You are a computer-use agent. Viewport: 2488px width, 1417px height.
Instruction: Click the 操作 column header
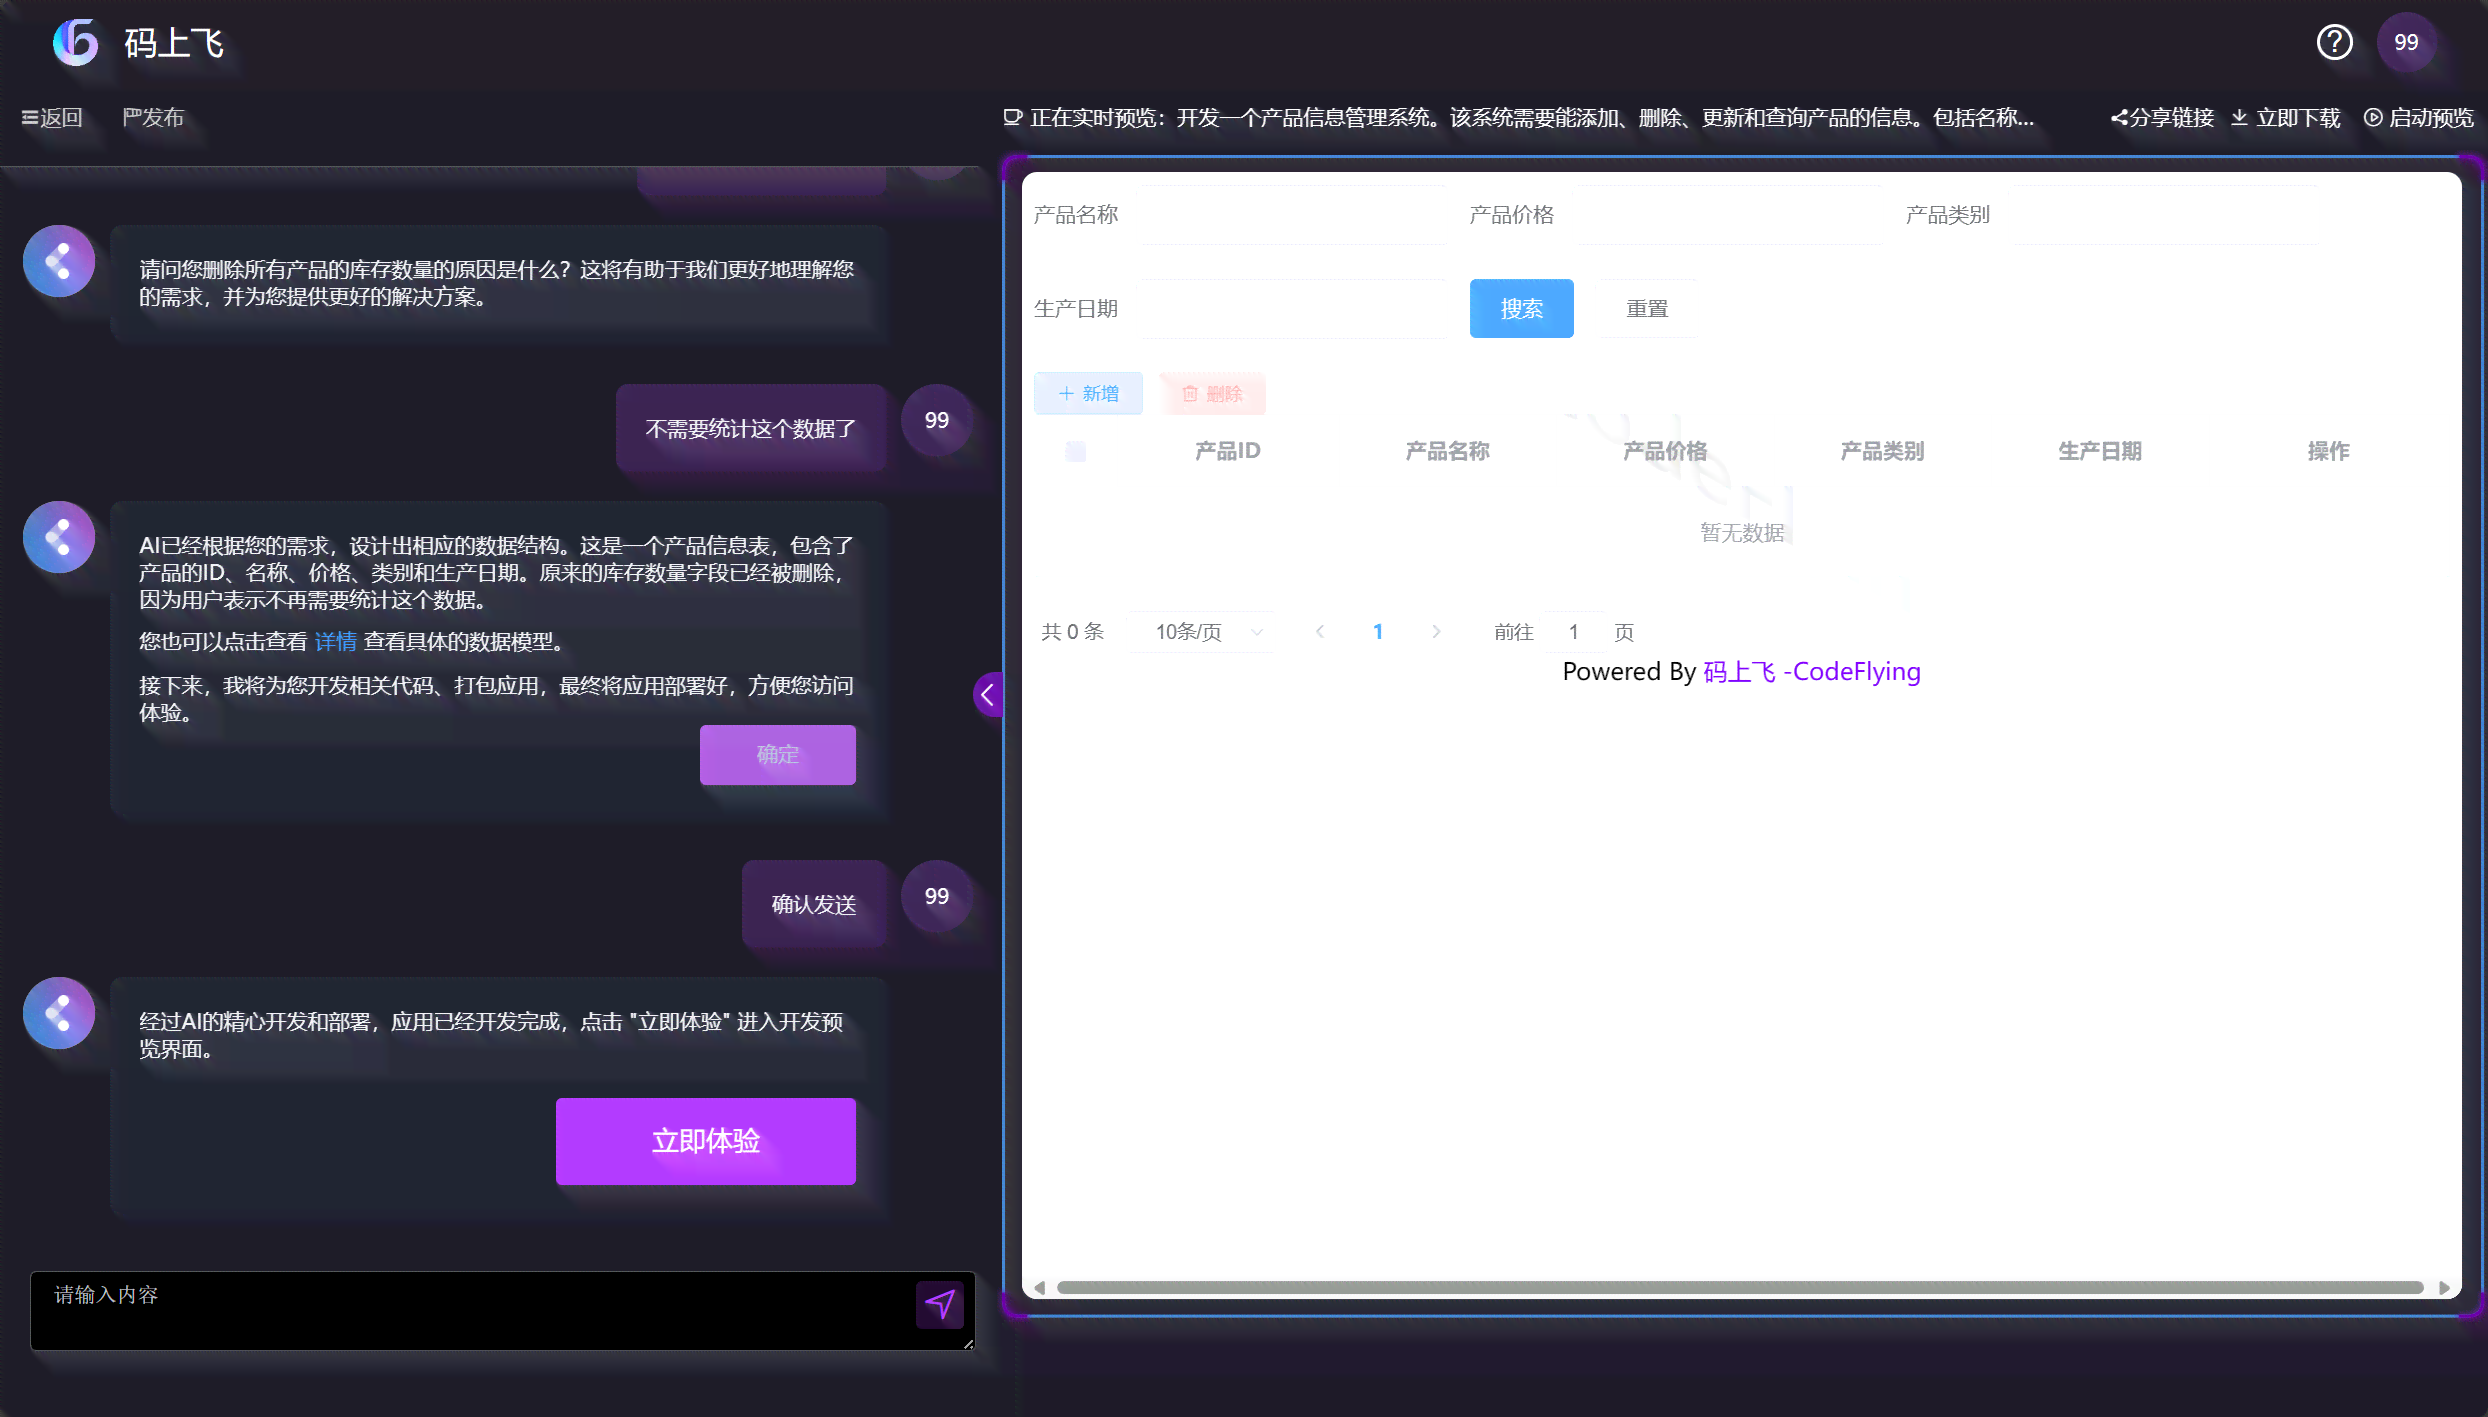click(2328, 451)
